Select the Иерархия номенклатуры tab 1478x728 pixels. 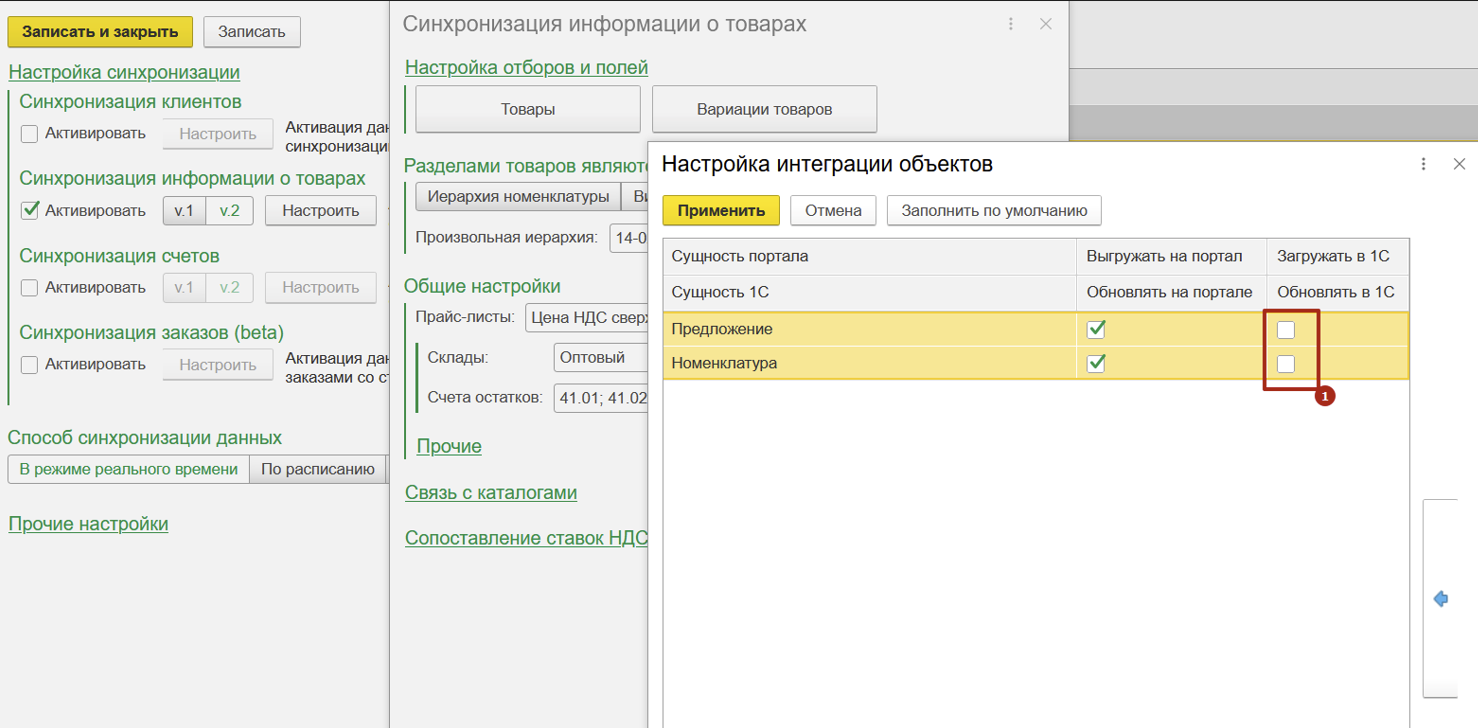[x=518, y=197]
